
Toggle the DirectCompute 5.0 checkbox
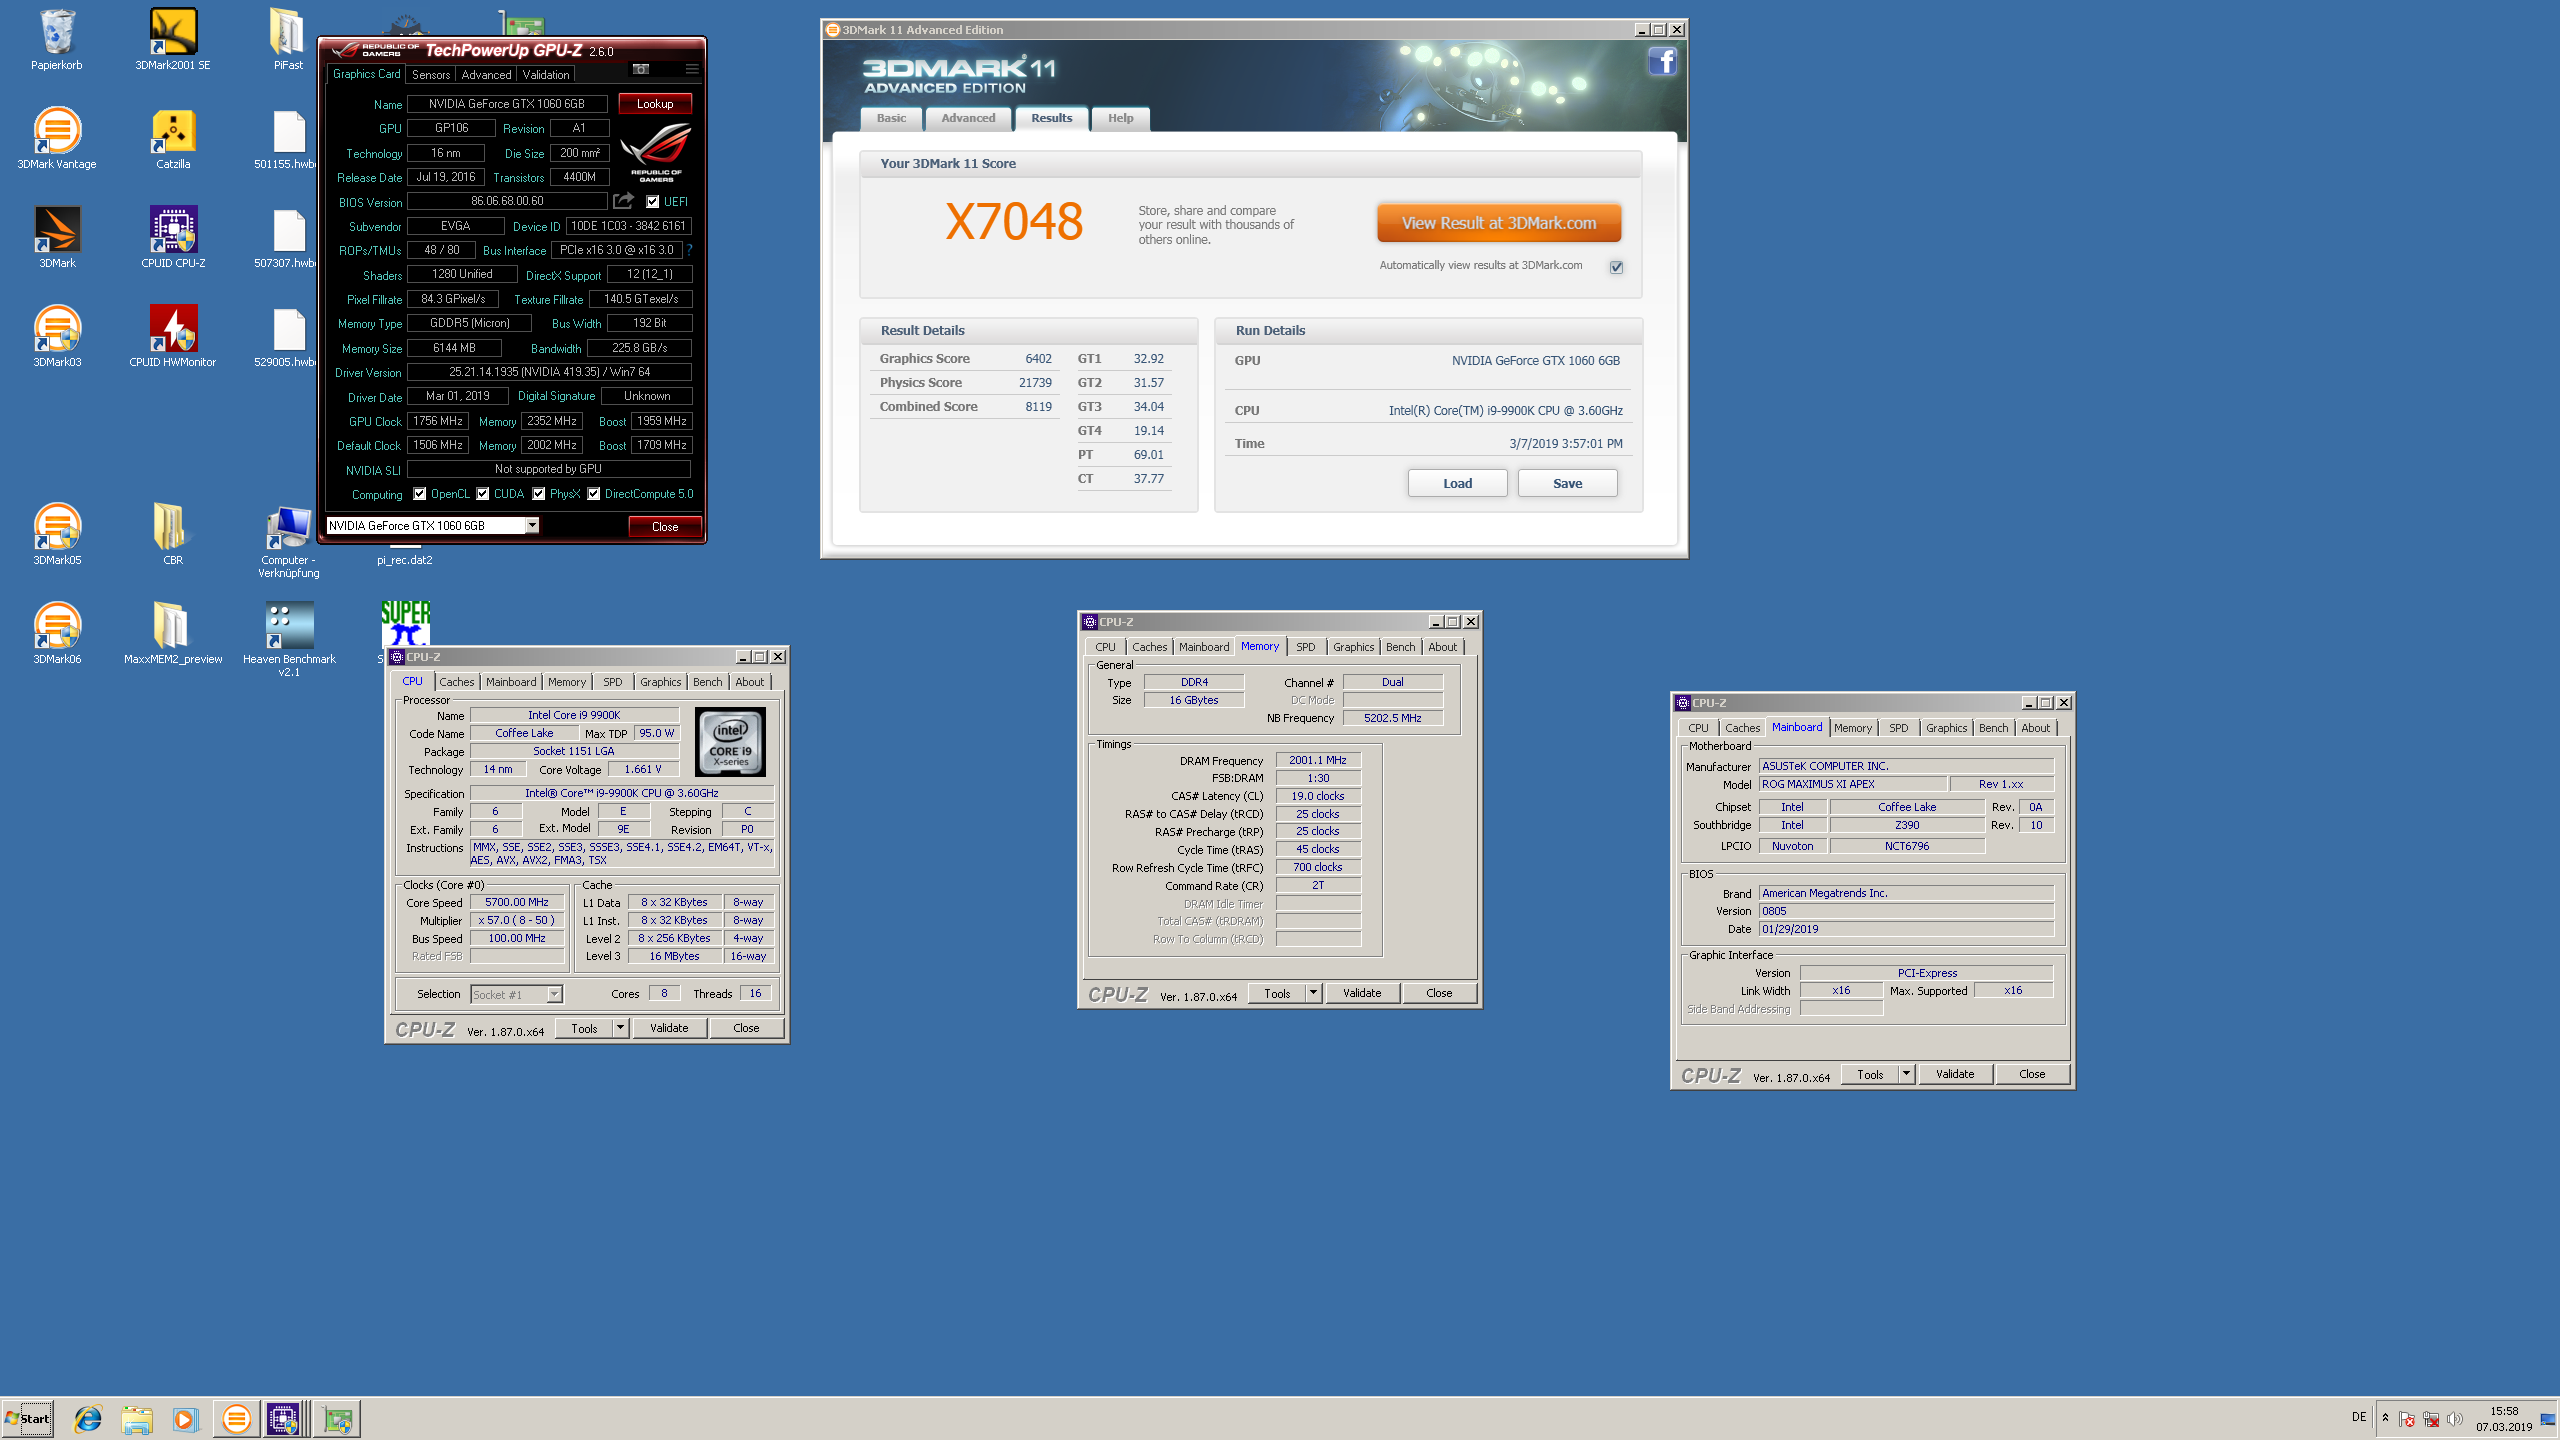coord(594,494)
